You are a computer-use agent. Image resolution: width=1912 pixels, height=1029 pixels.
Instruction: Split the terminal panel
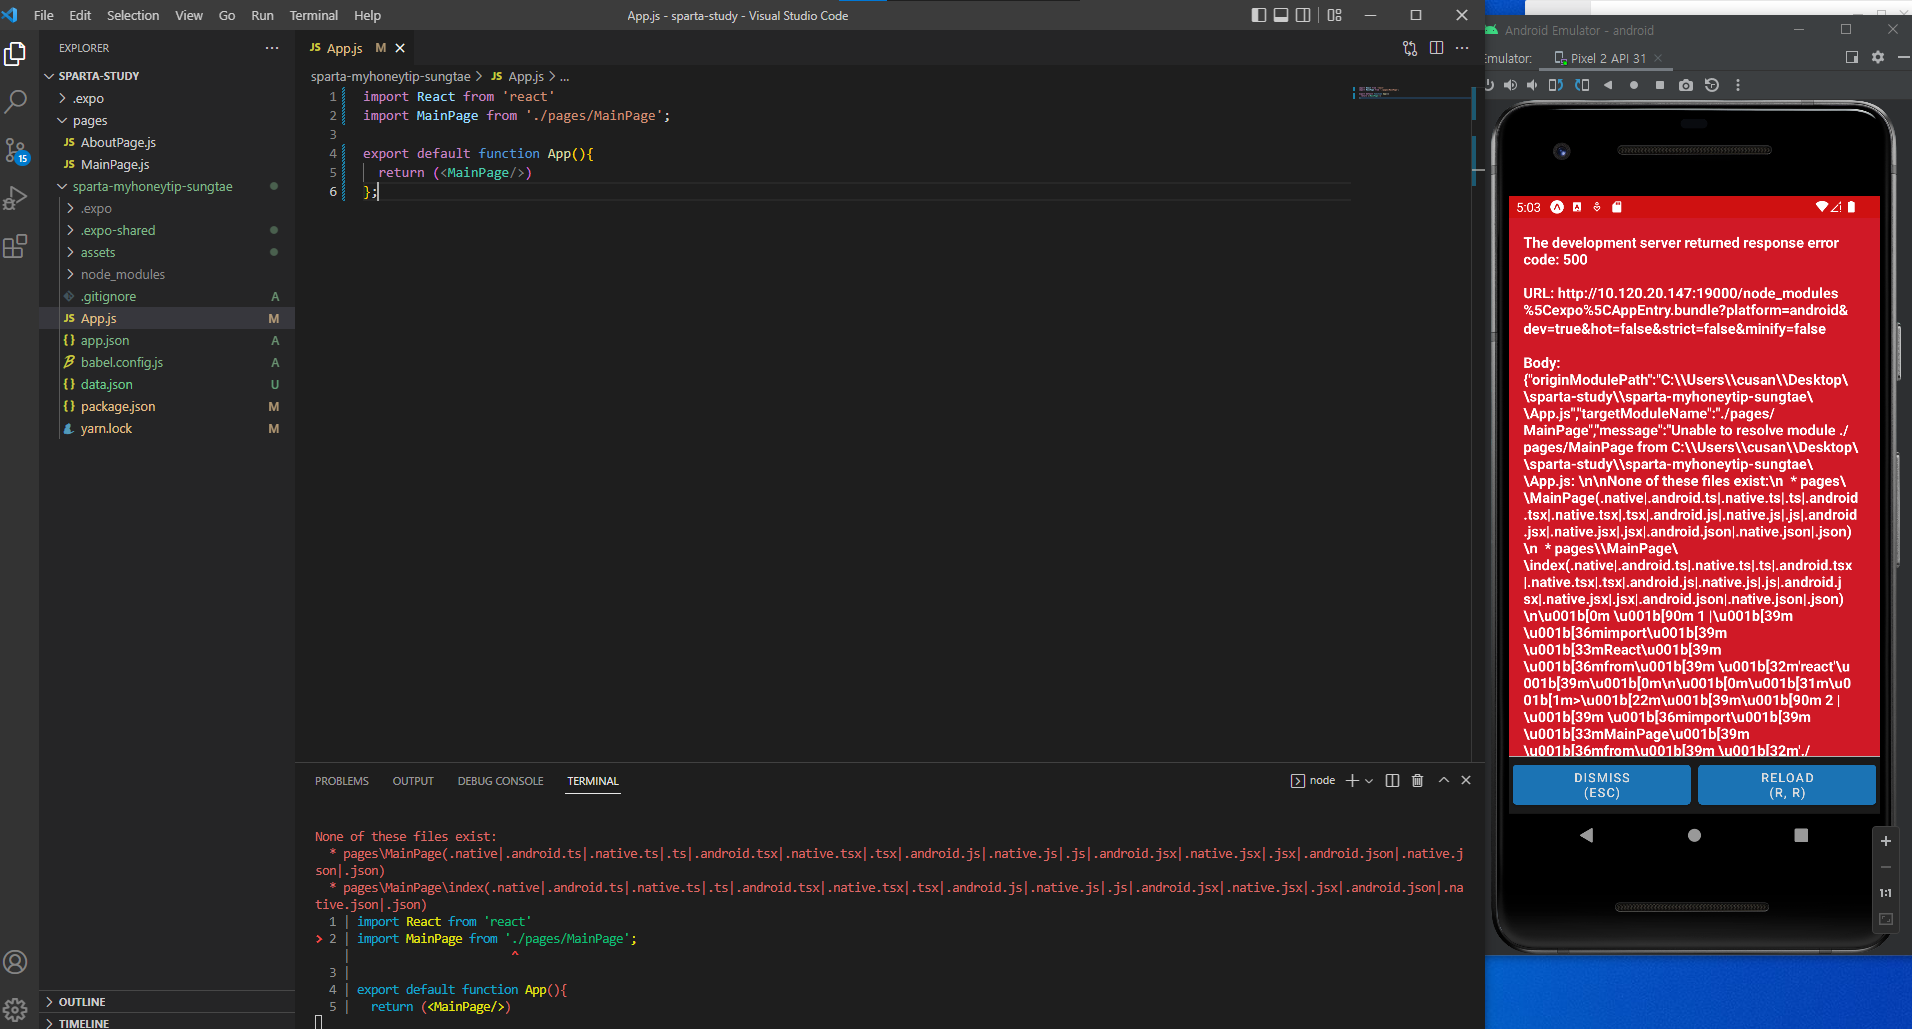(x=1392, y=781)
